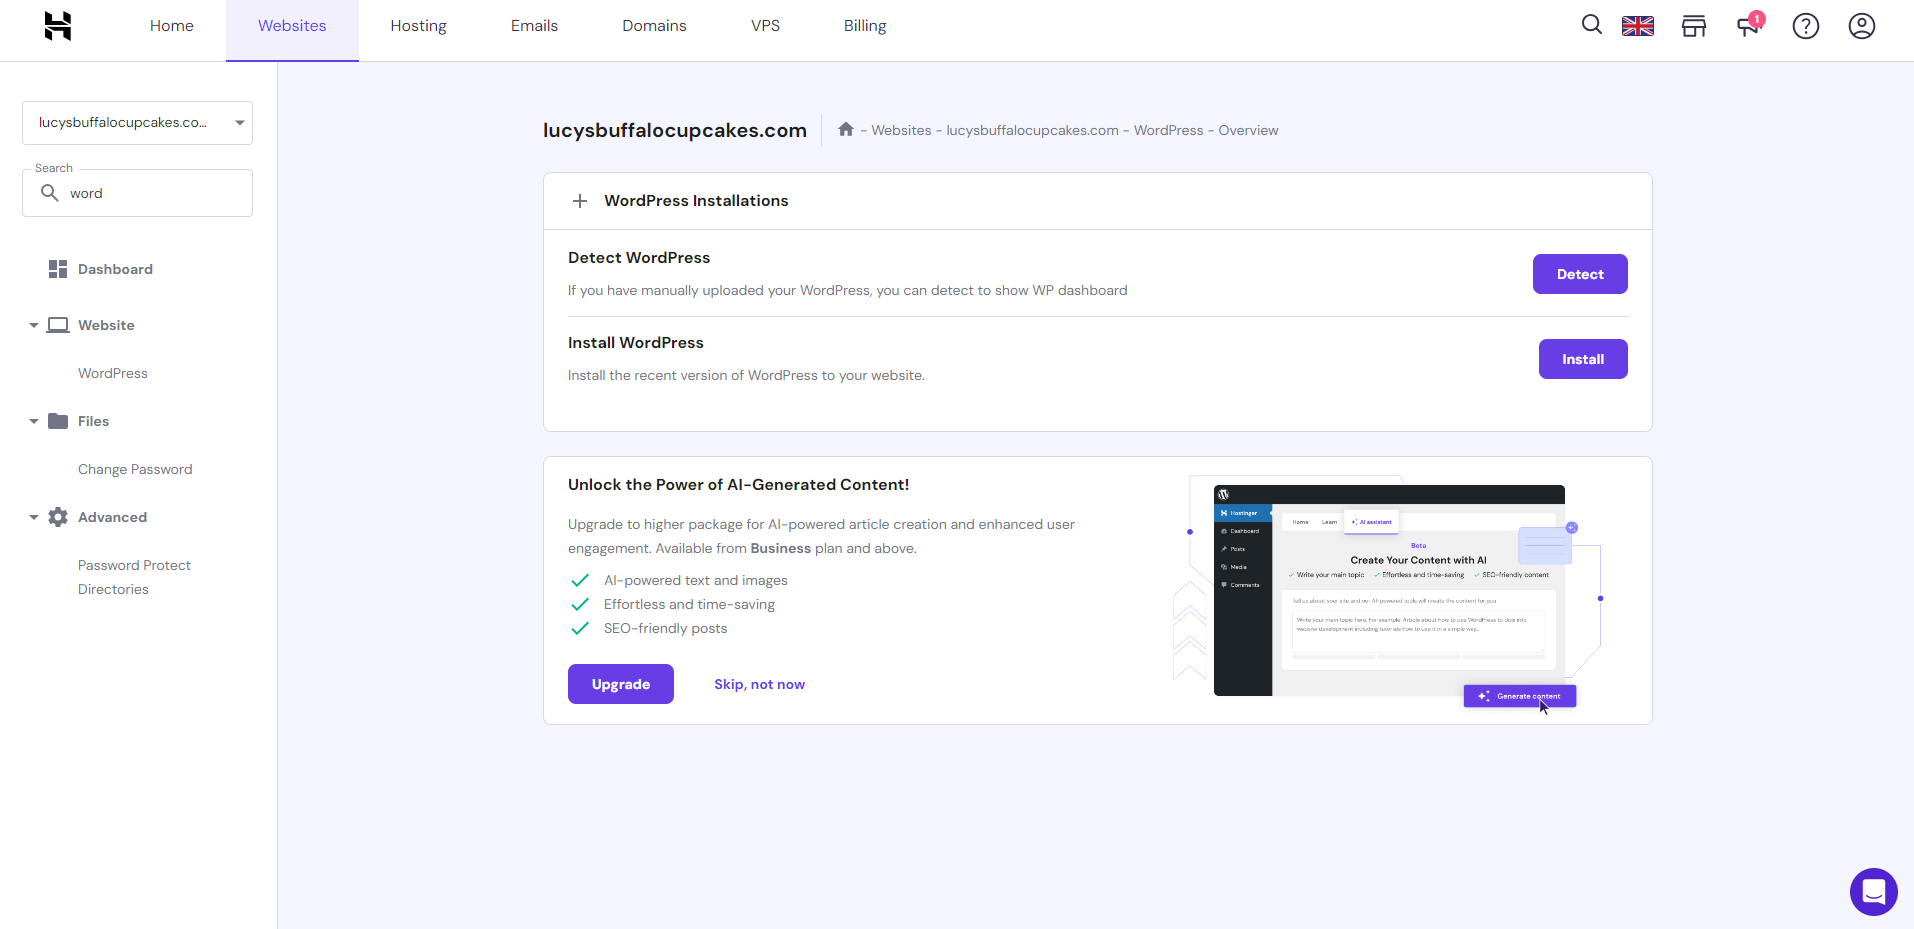This screenshot has width=1914, height=929.
Task: Collapse the Advanced sidebar section
Action: tap(32, 516)
